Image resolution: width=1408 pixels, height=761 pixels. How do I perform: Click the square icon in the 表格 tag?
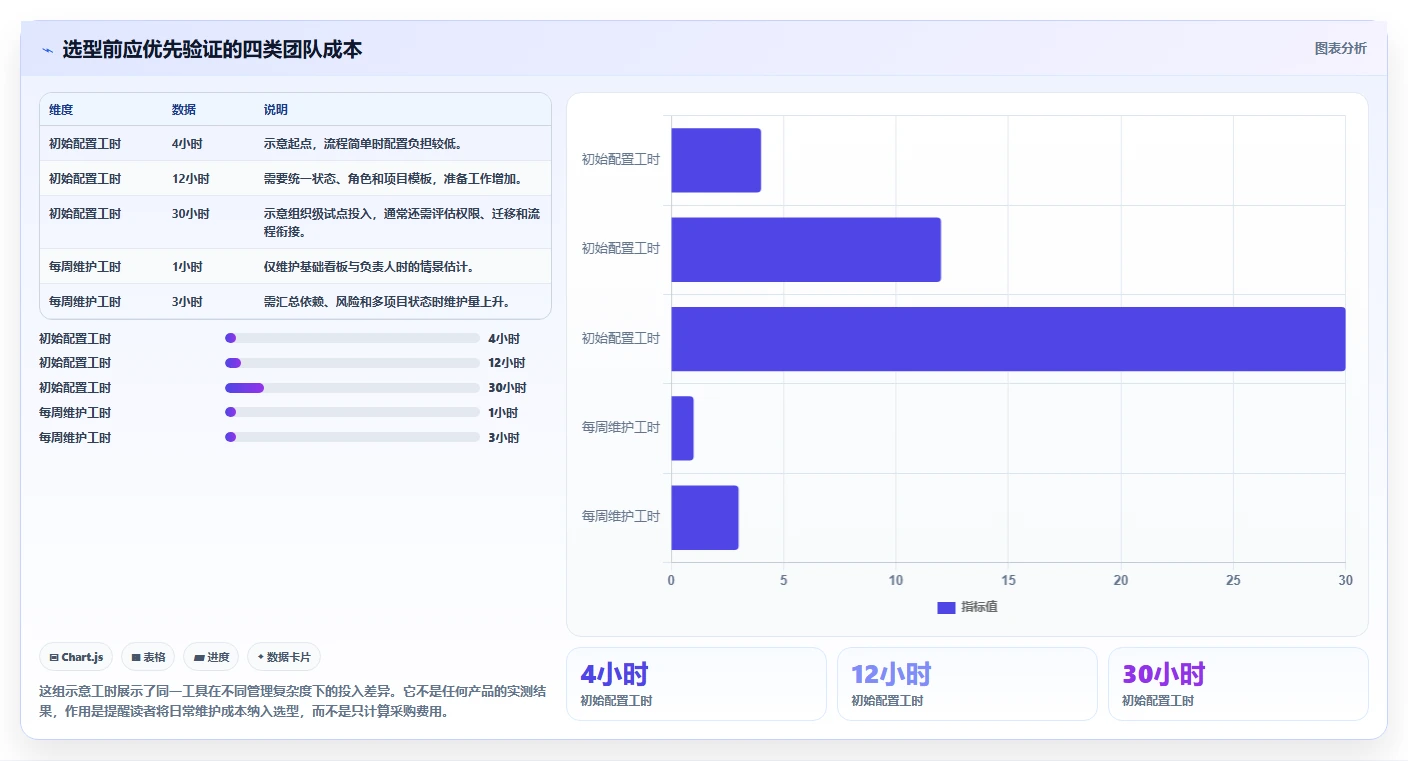(136, 657)
